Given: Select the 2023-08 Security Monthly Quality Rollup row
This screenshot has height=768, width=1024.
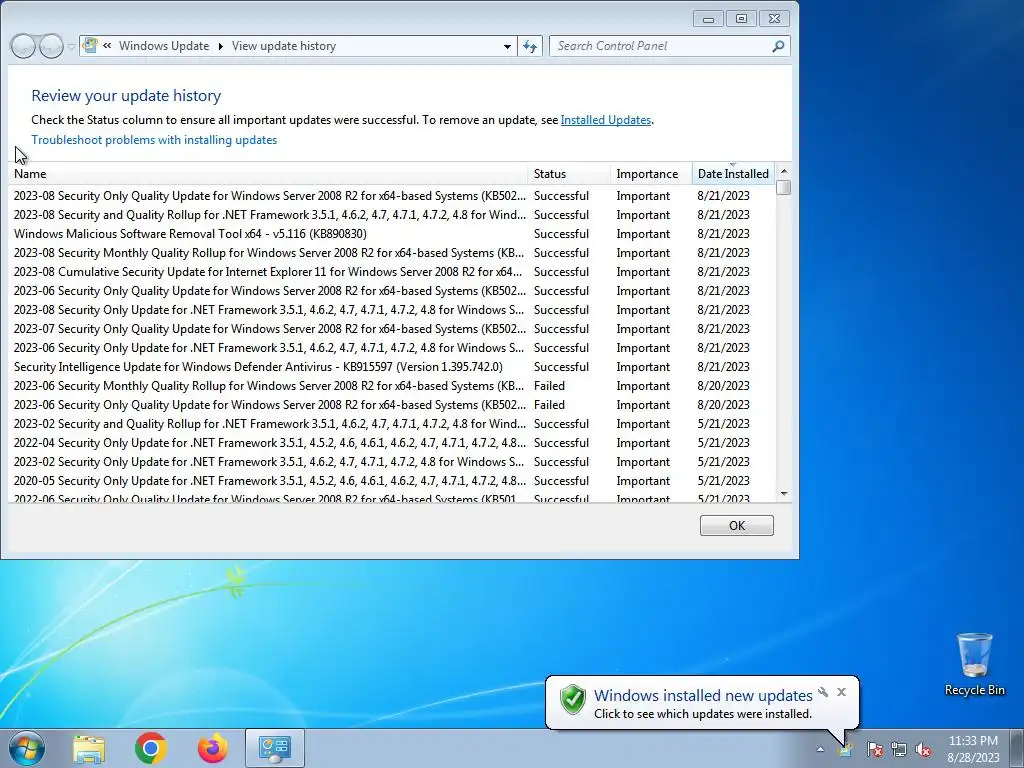Looking at the screenshot, I should click(392, 253).
